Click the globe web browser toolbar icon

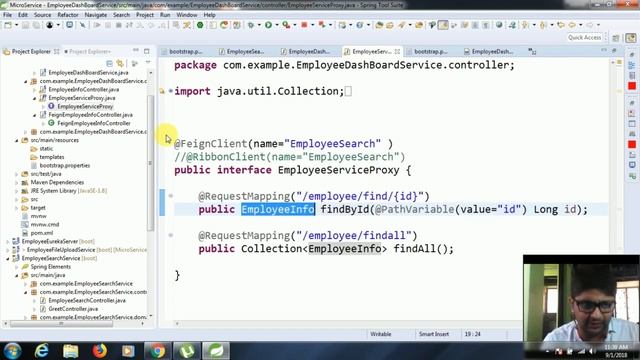499,25
